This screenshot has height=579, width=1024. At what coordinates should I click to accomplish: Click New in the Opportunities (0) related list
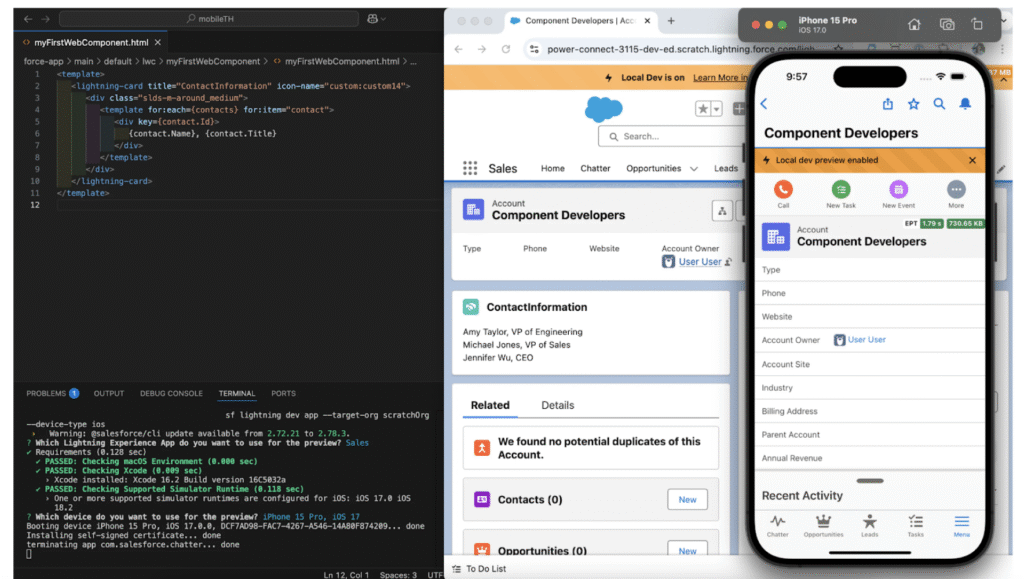pyautogui.click(x=687, y=550)
